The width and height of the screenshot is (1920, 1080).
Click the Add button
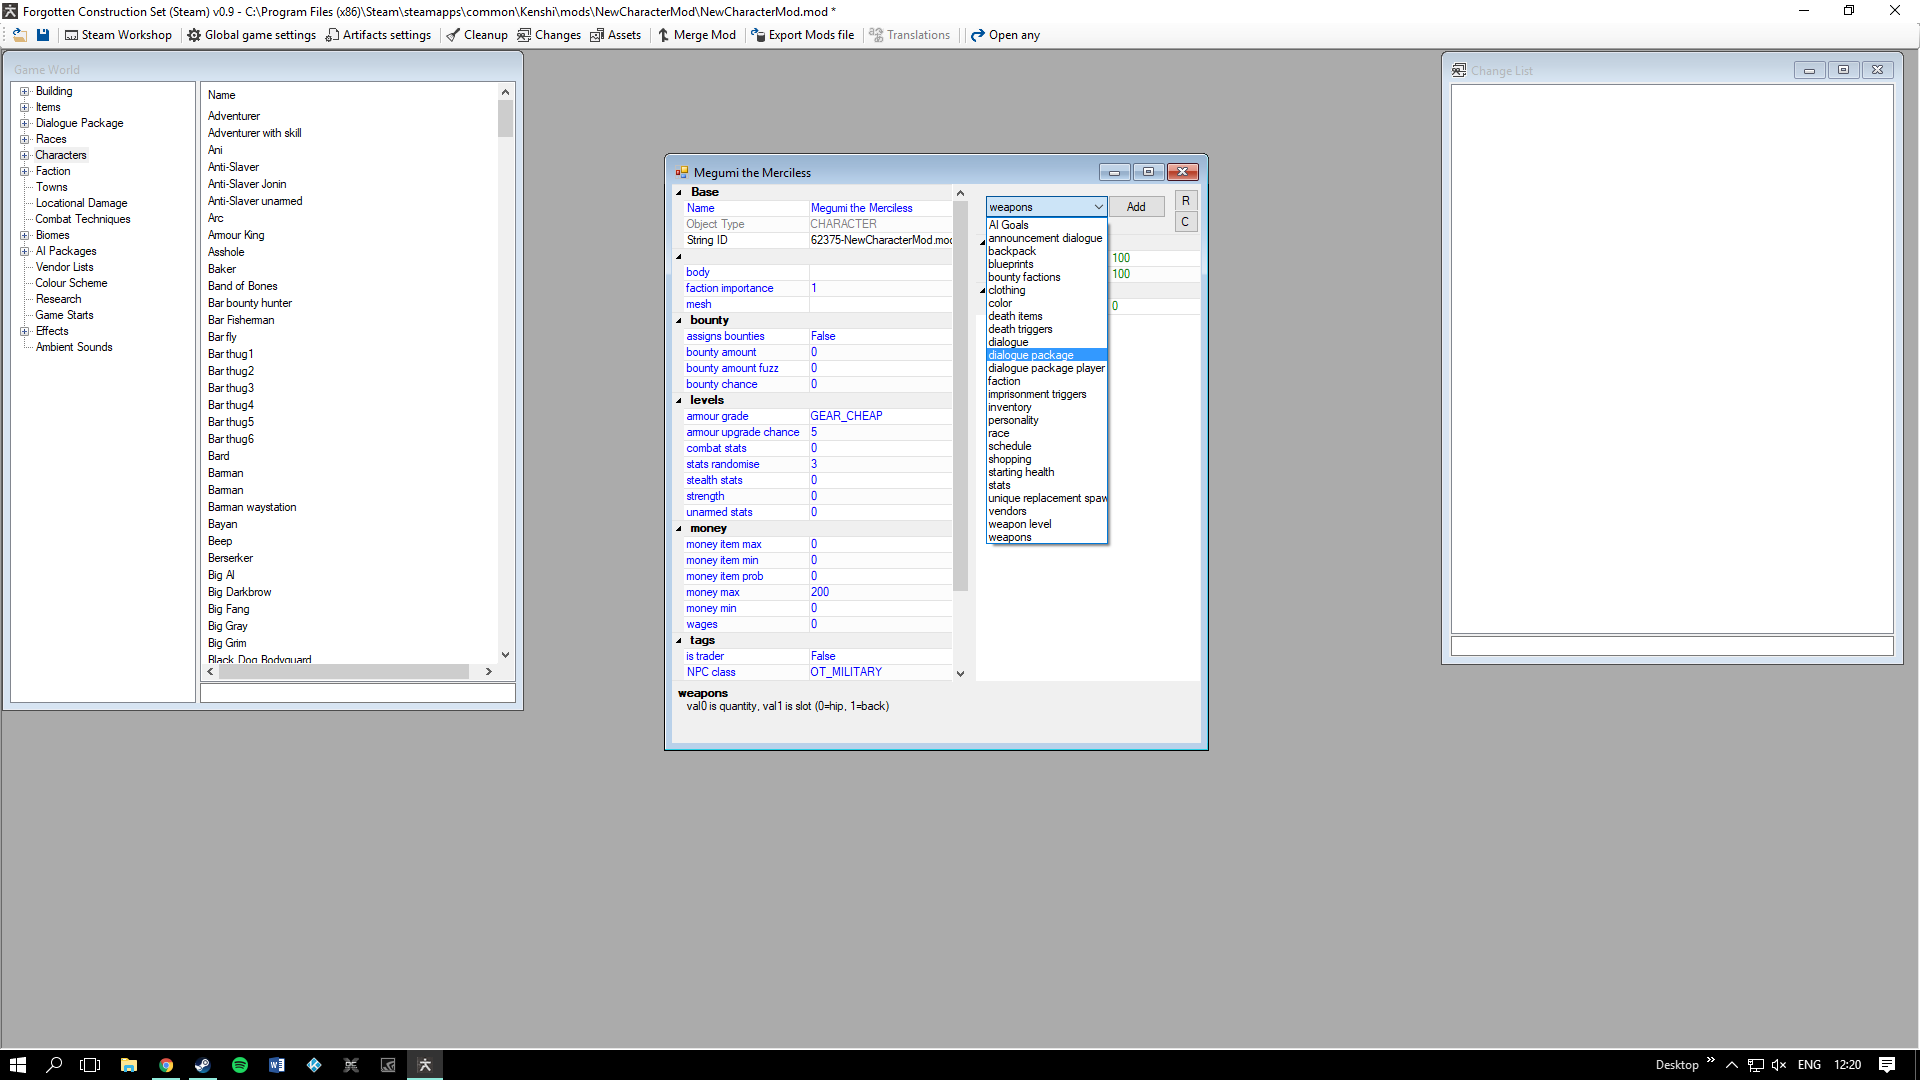pos(1136,207)
